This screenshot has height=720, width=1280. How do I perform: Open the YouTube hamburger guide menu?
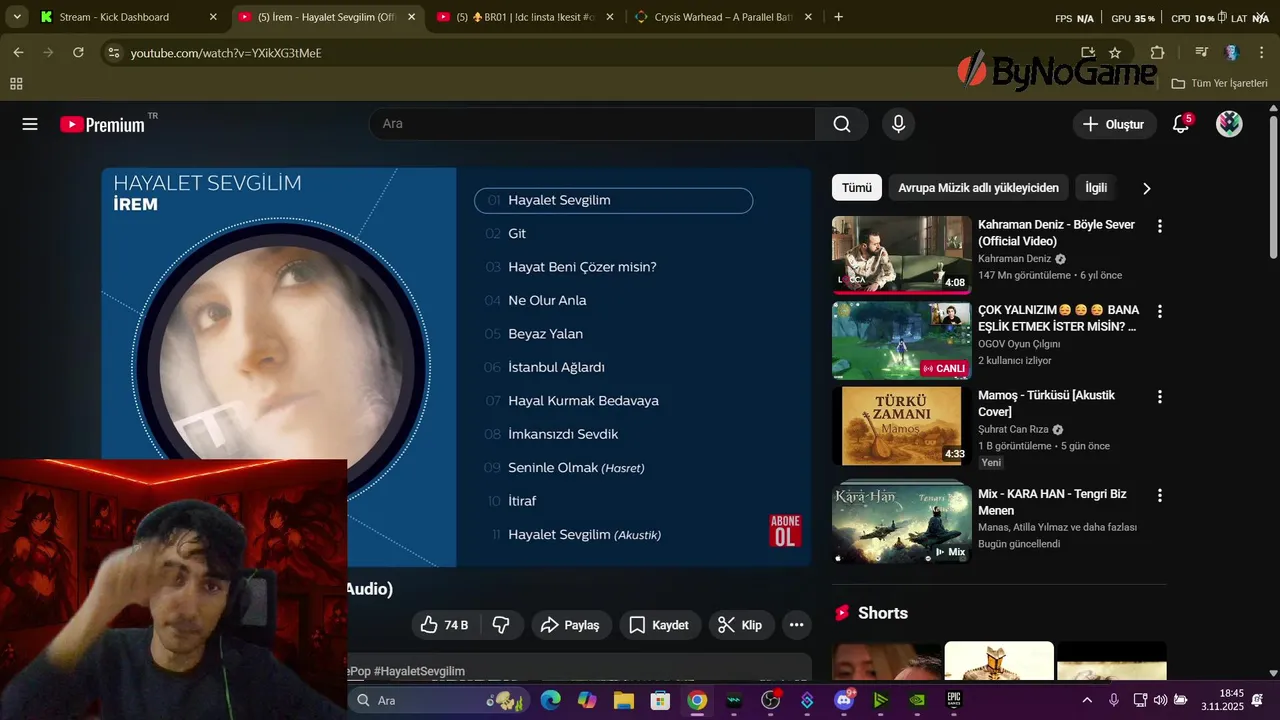pos(30,124)
